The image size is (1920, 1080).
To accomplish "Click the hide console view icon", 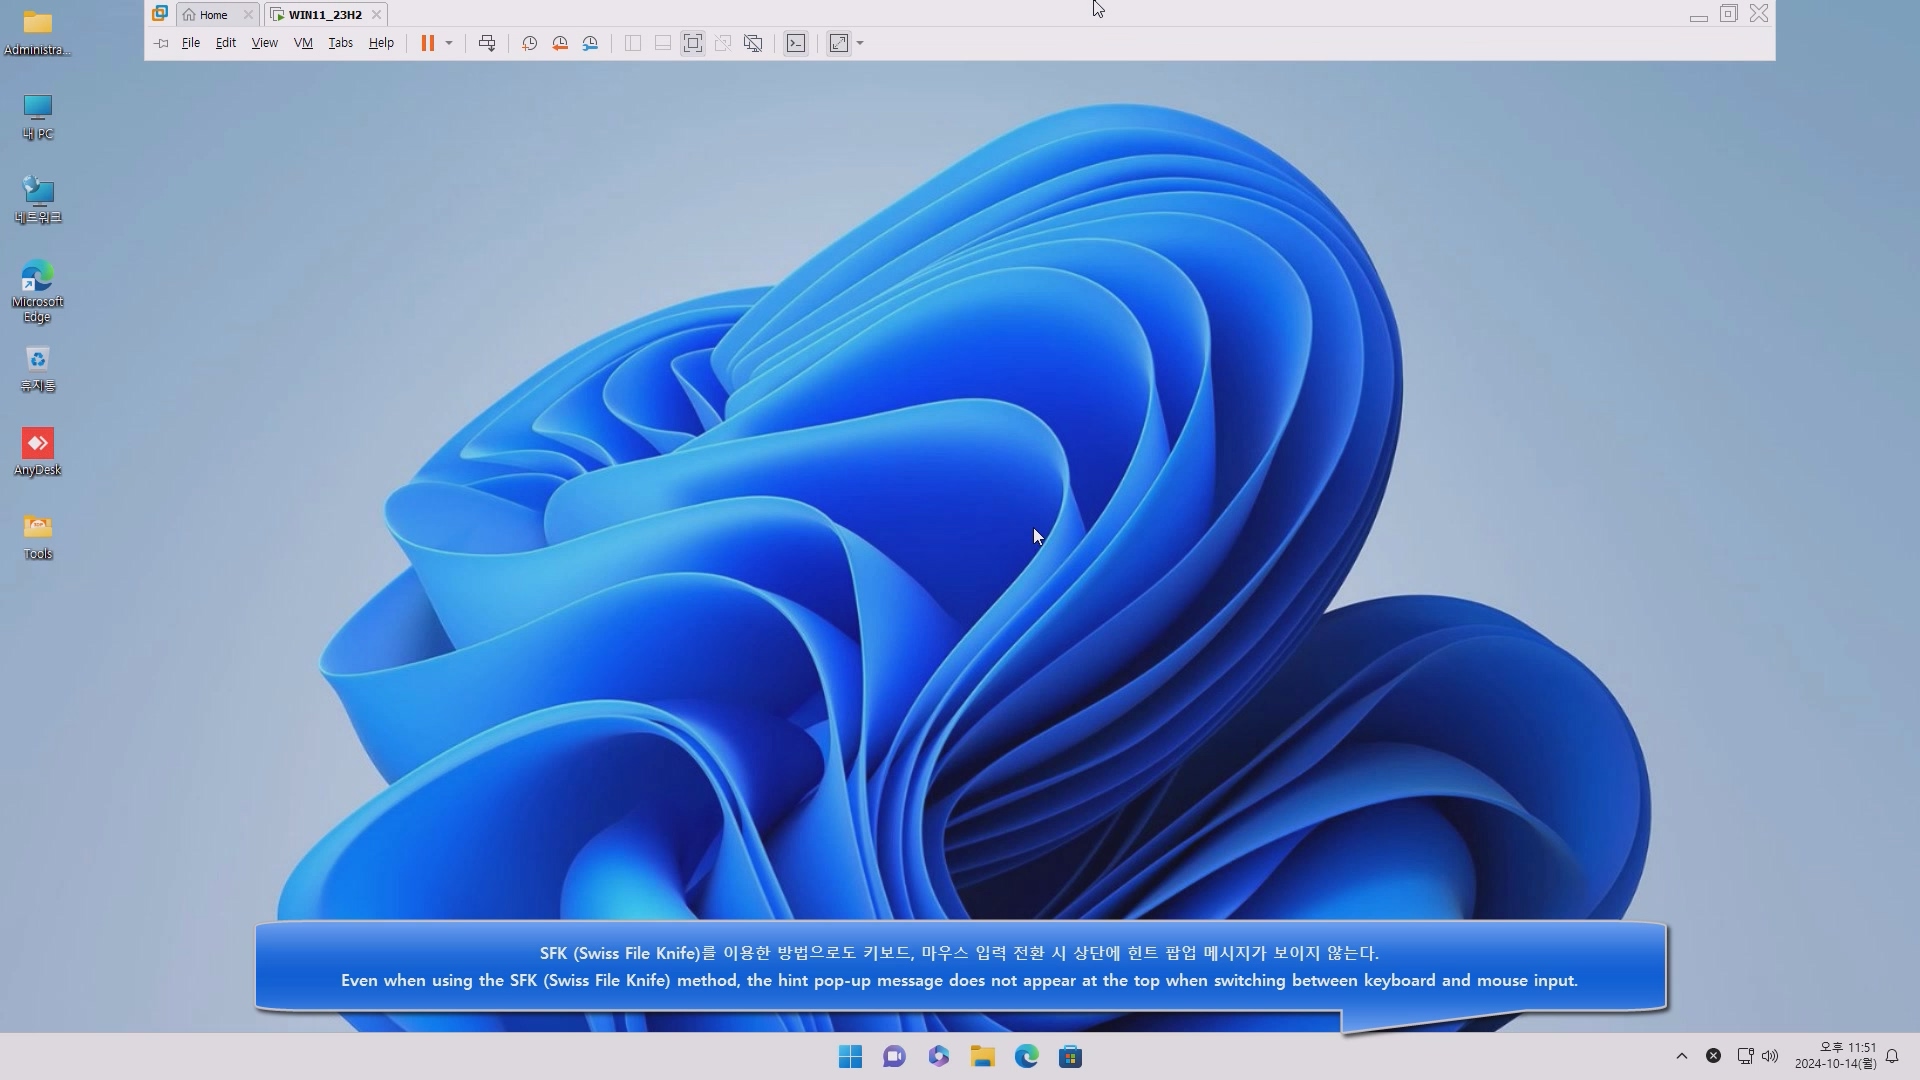I will point(753,43).
